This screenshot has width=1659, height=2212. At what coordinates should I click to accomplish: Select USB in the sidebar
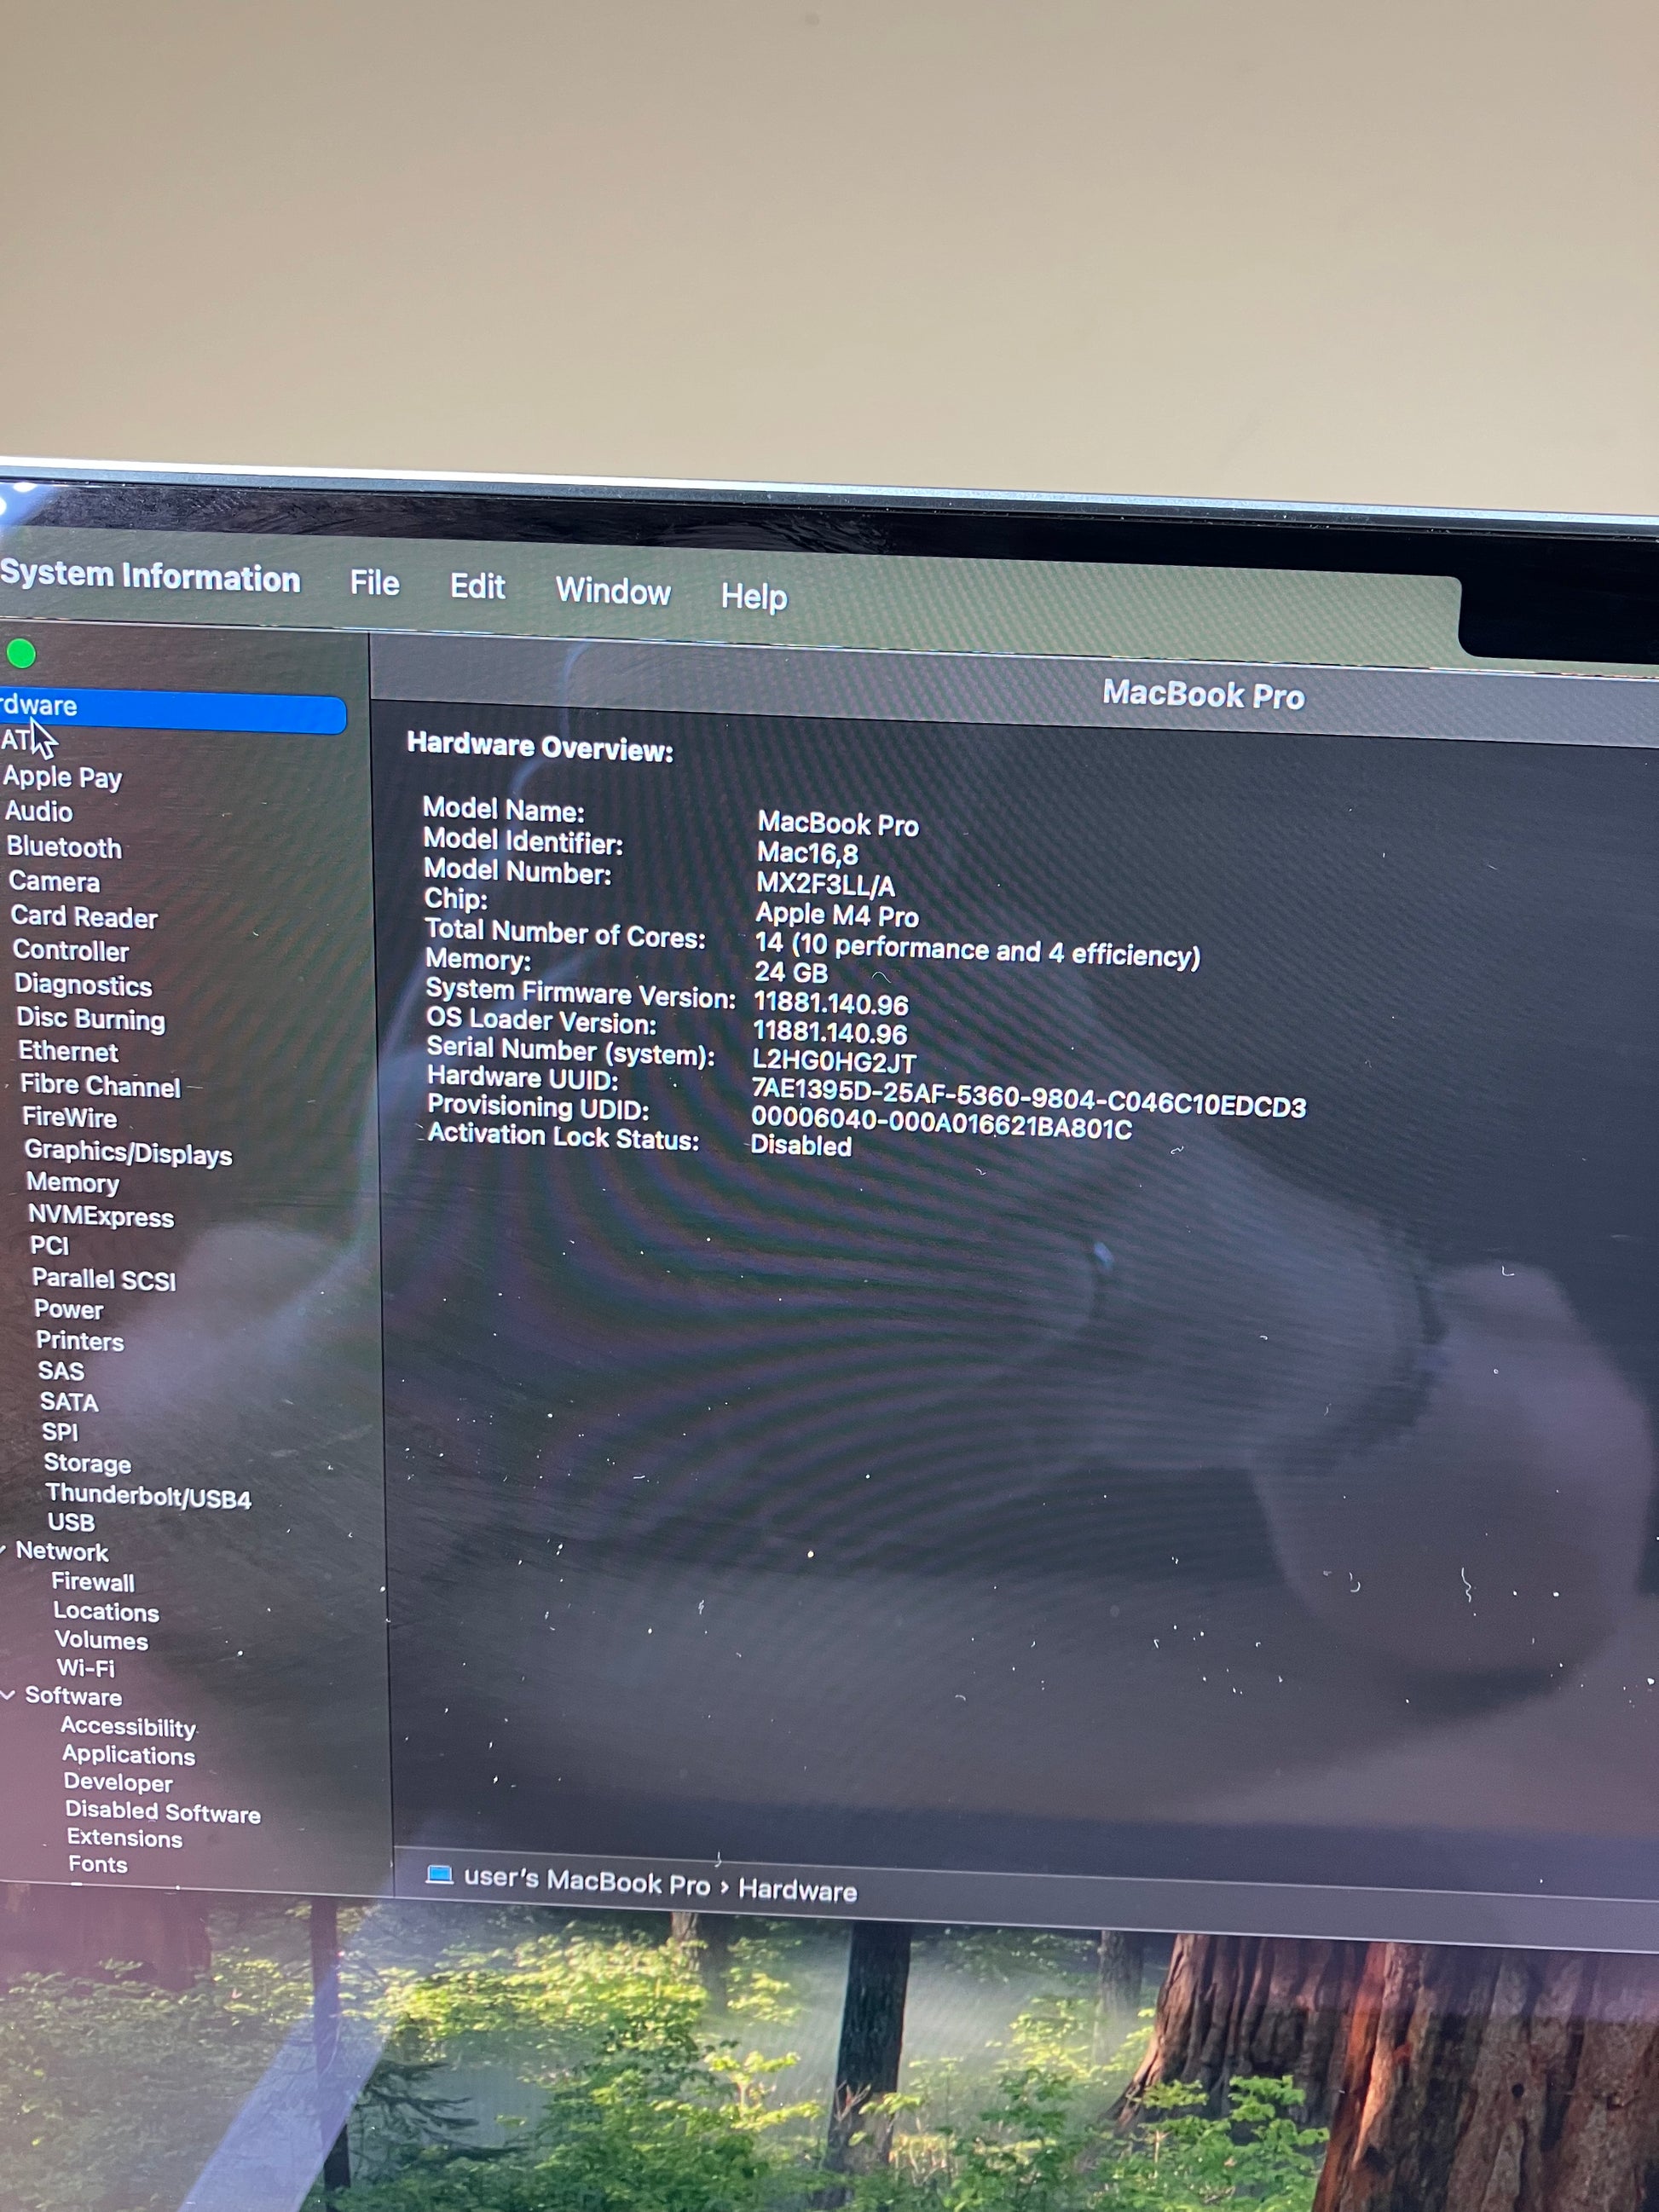click(71, 1523)
